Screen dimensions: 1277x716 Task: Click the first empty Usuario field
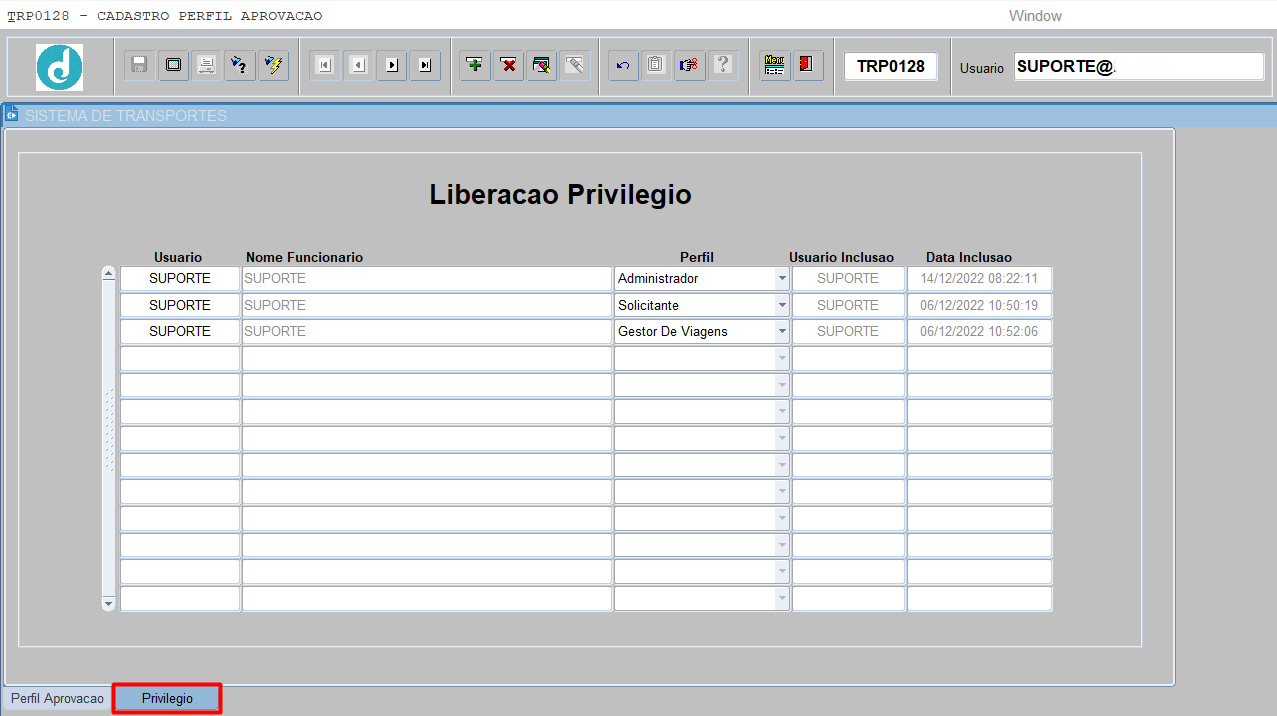click(180, 358)
